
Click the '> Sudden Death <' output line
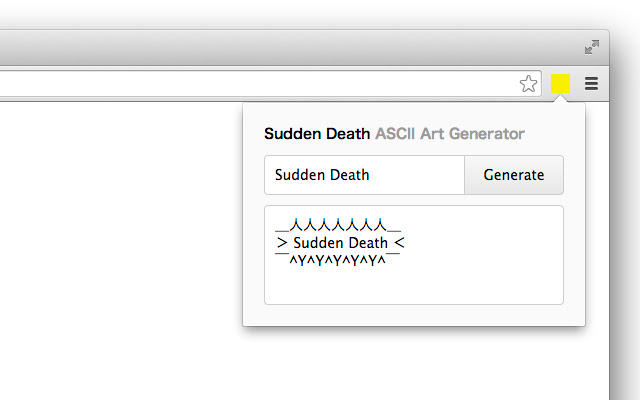pyautogui.click(x=340, y=243)
